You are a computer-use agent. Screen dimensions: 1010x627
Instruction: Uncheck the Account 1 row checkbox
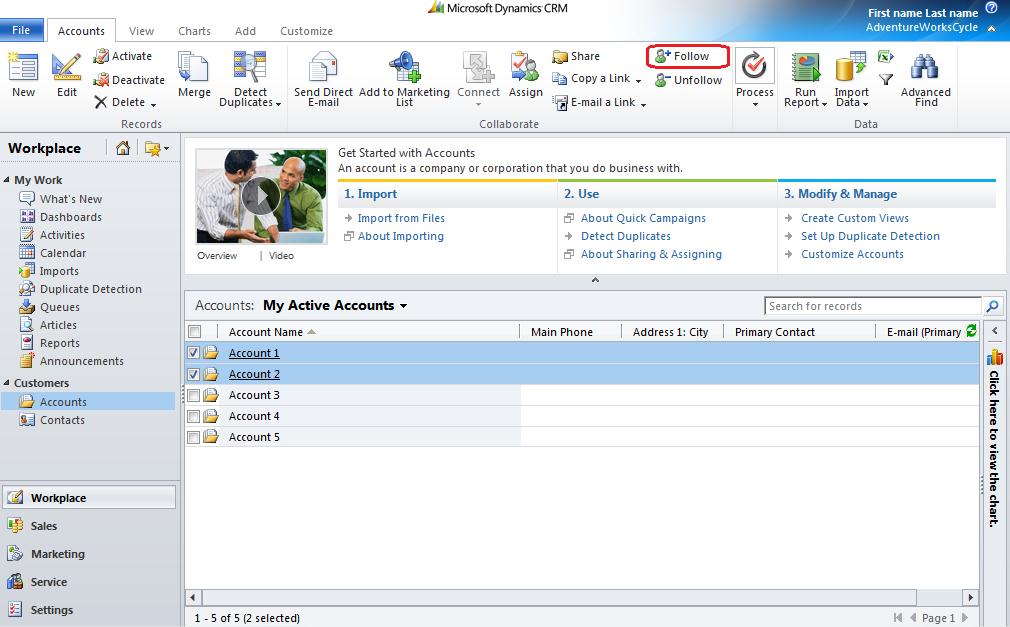[x=194, y=353]
